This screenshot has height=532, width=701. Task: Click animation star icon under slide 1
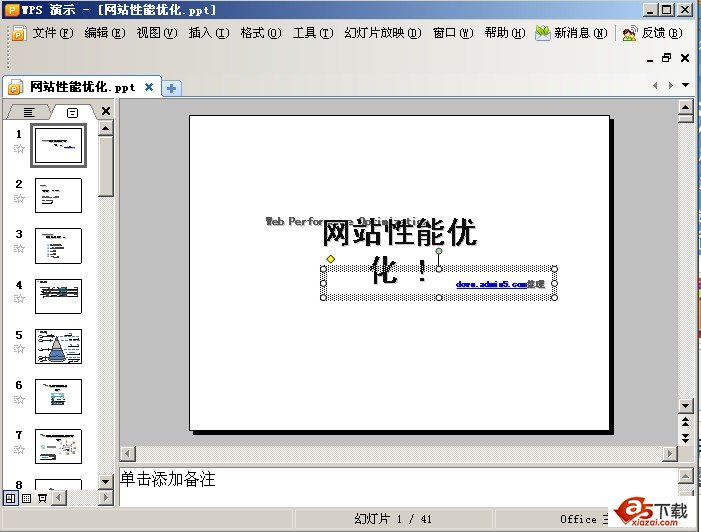[x=19, y=149]
